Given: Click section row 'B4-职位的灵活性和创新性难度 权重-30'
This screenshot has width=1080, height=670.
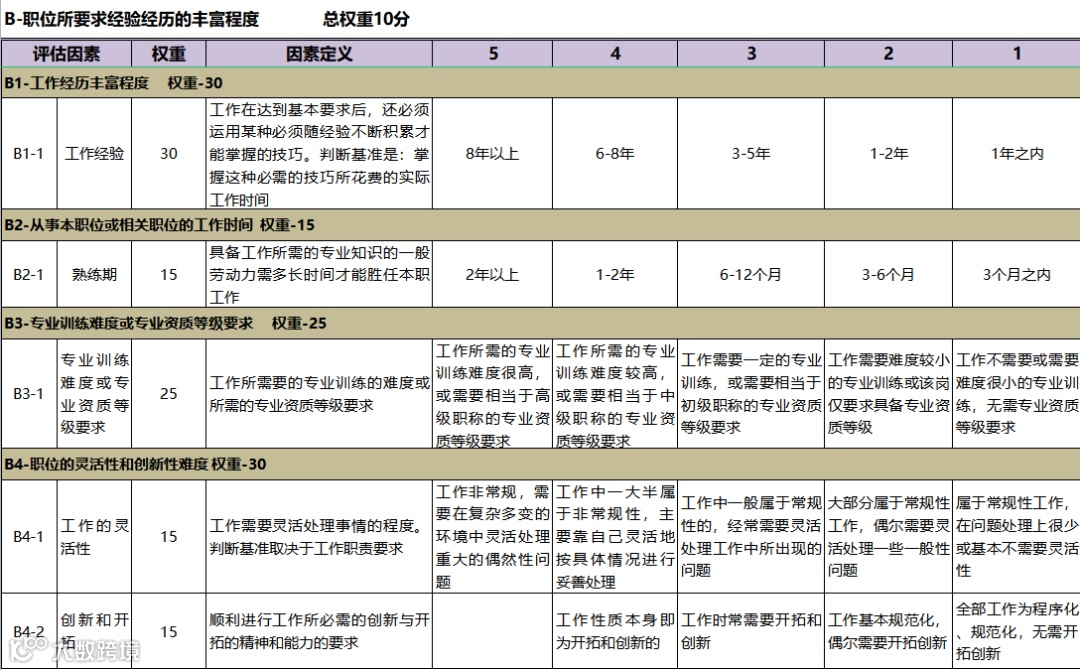Looking at the screenshot, I should [x=541, y=464].
